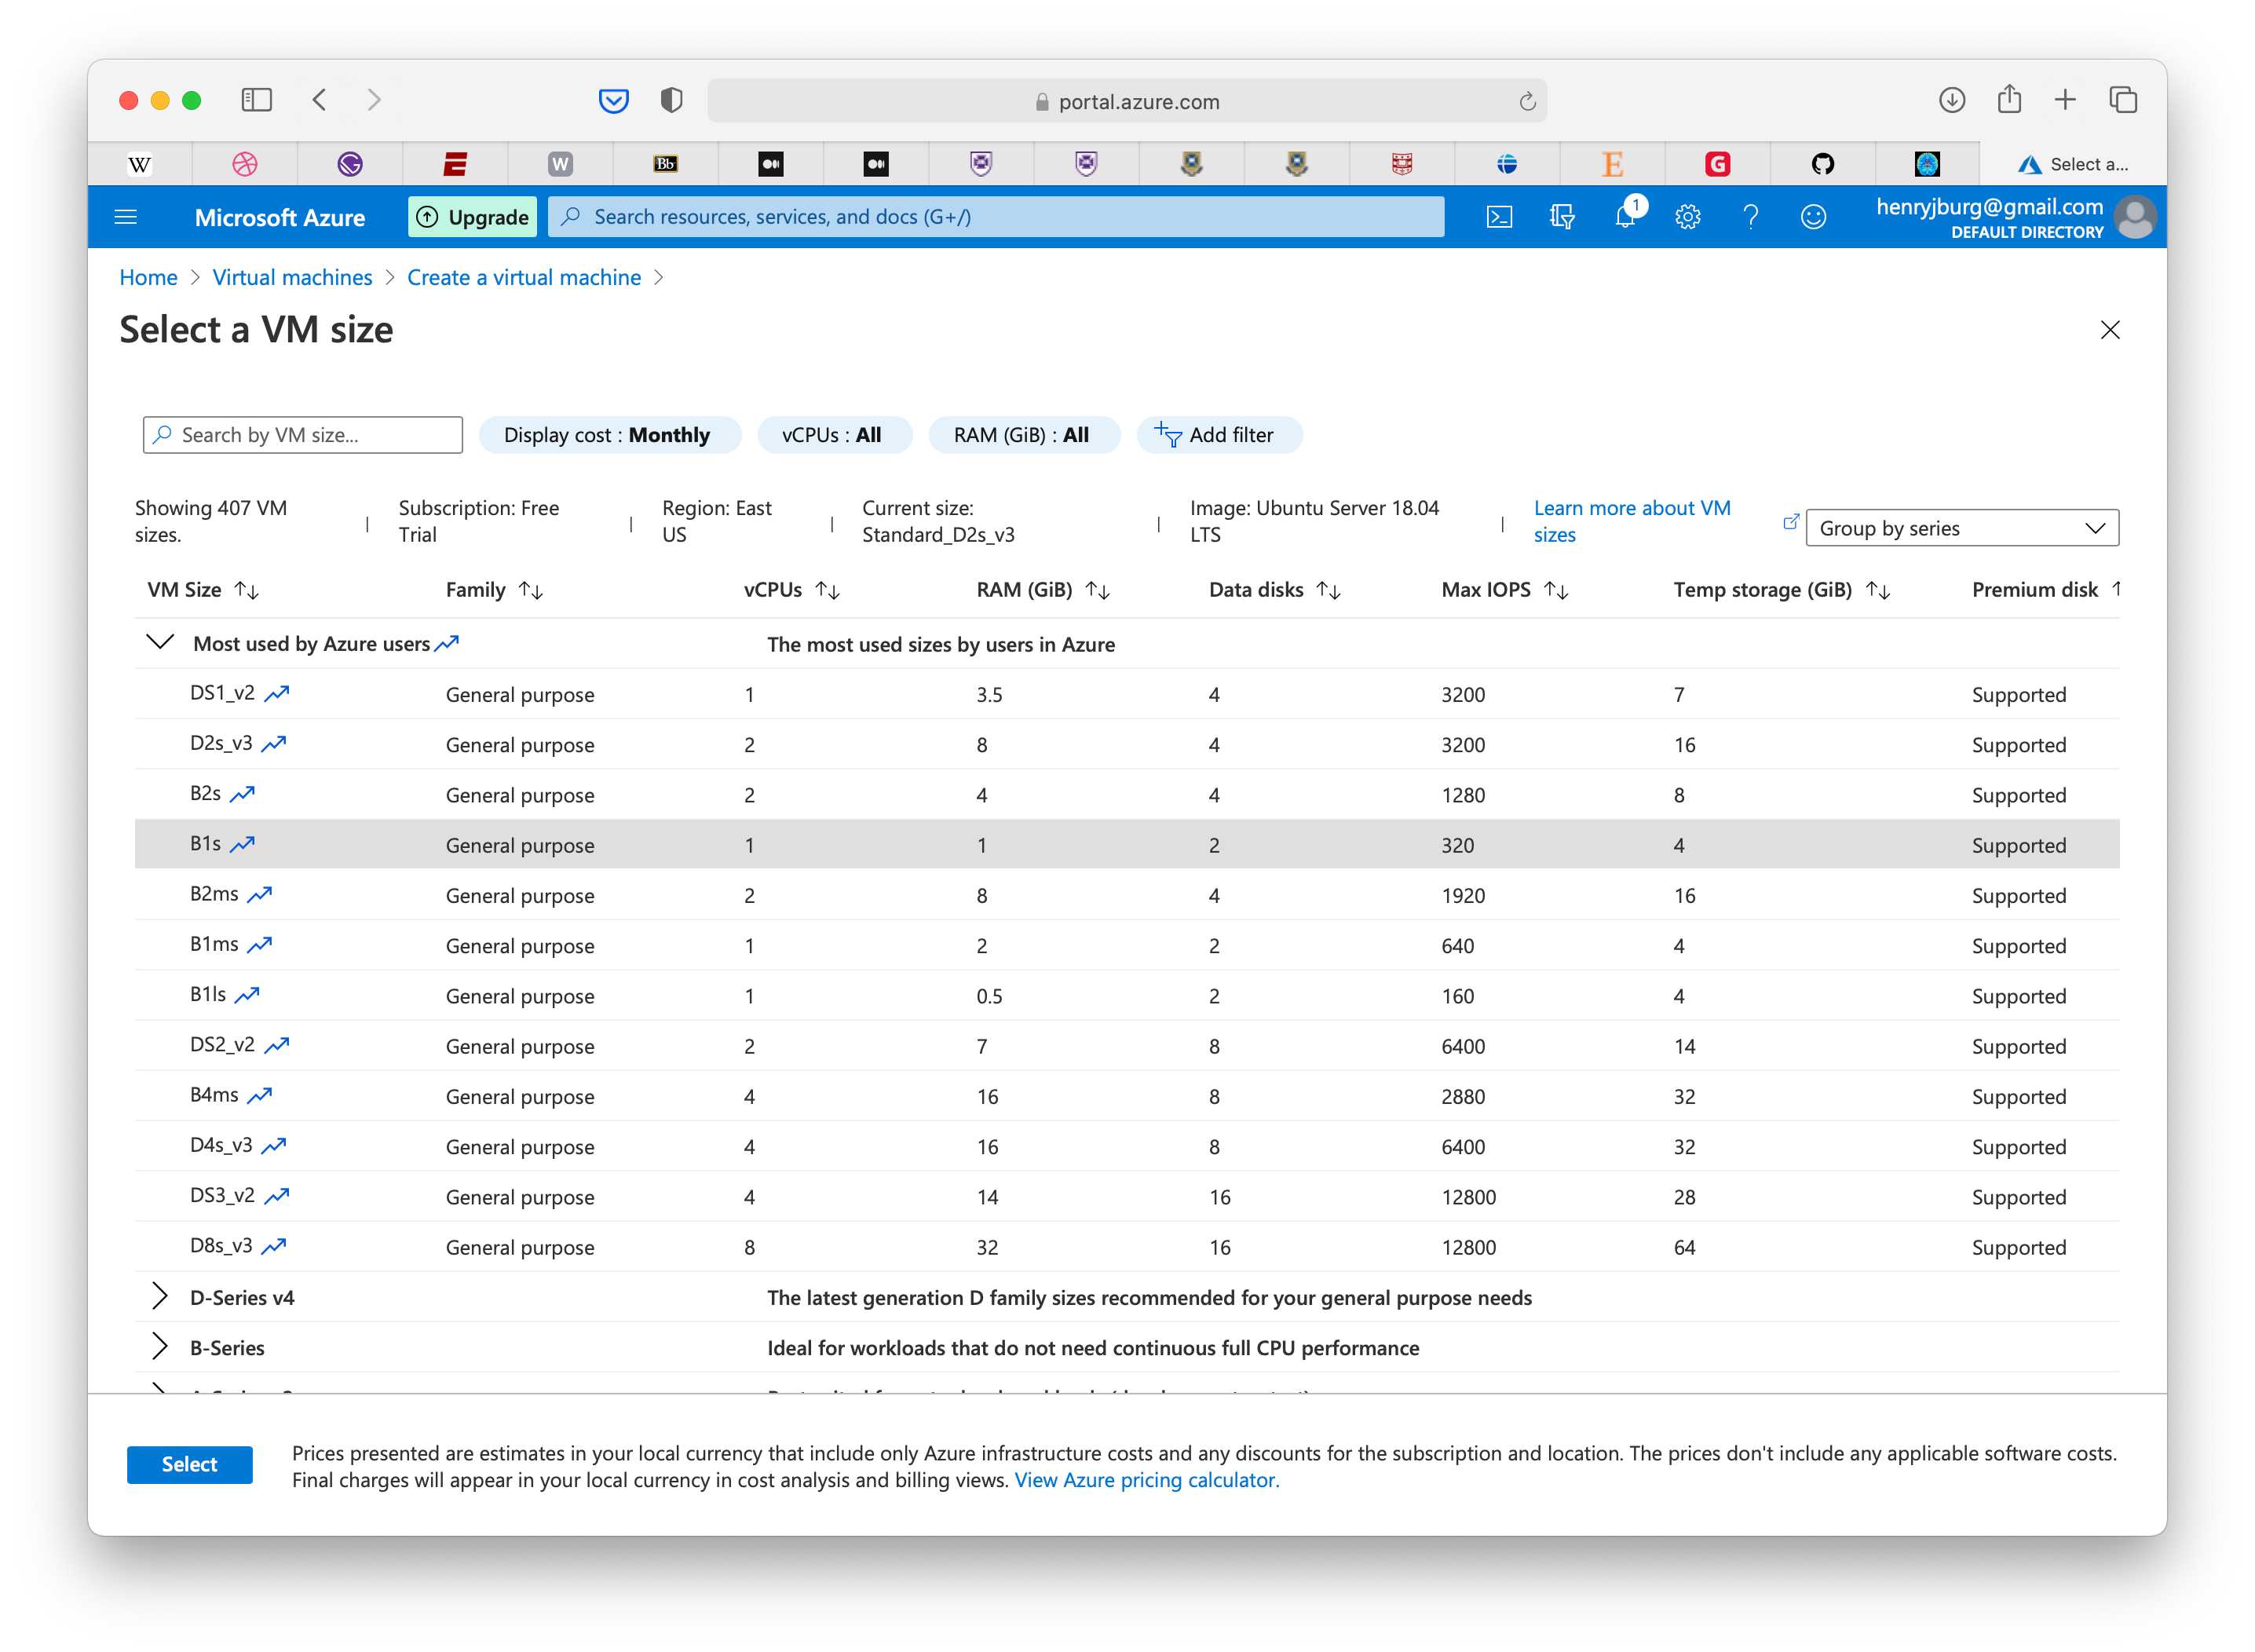This screenshot has height=1652, width=2255.
Task: Close the Select a VM size blade
Action: pos(2109,330)
